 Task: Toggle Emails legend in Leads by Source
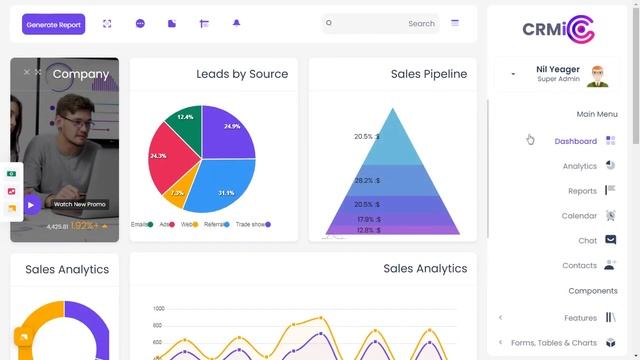(x=142, y=224)
